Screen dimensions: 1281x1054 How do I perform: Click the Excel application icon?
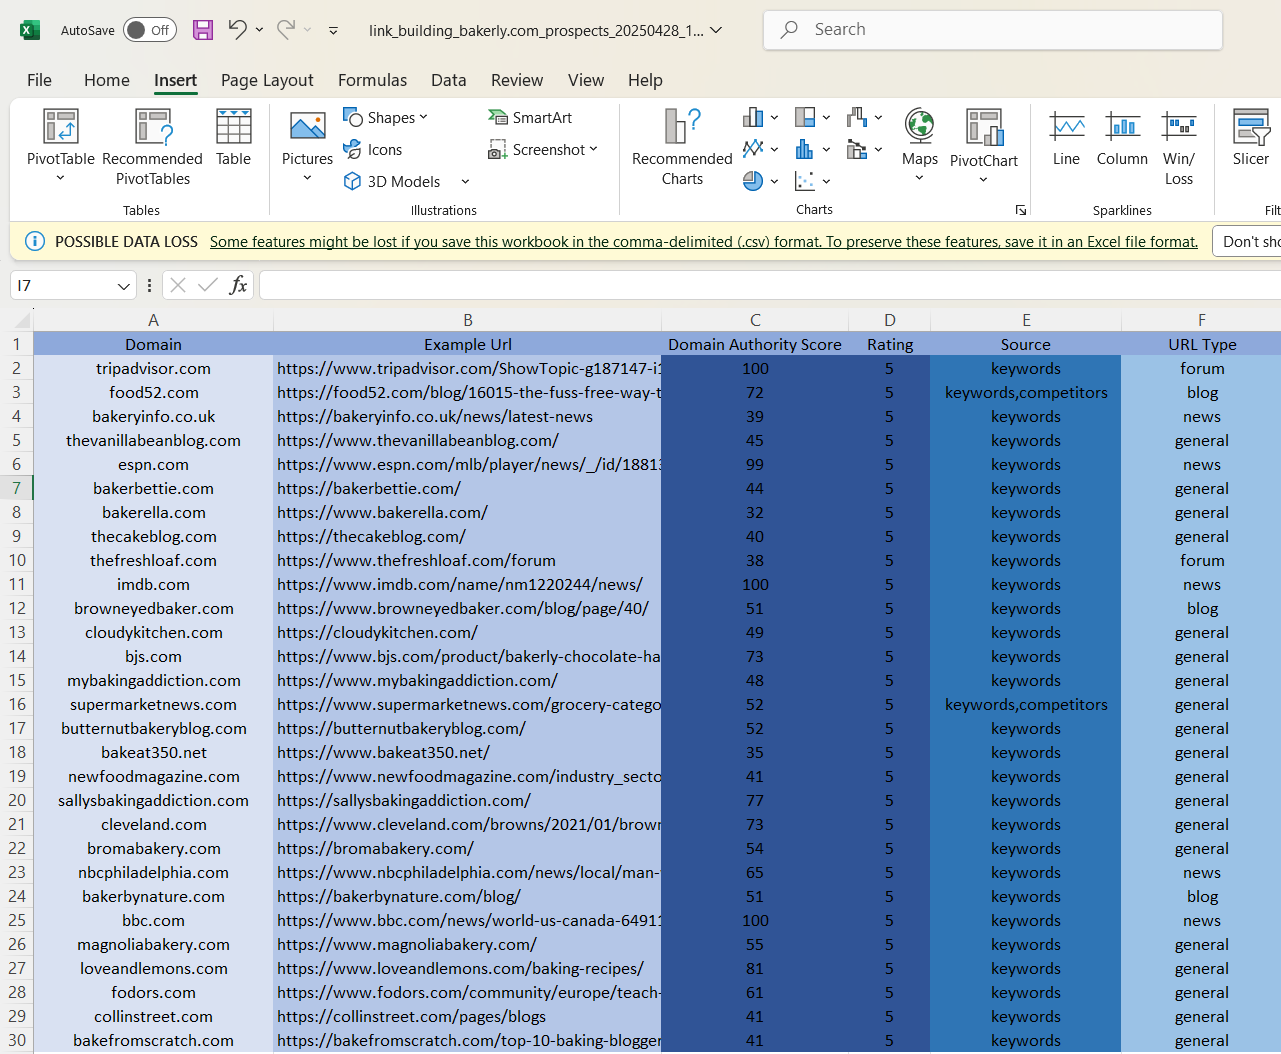(x=30, y=30)
